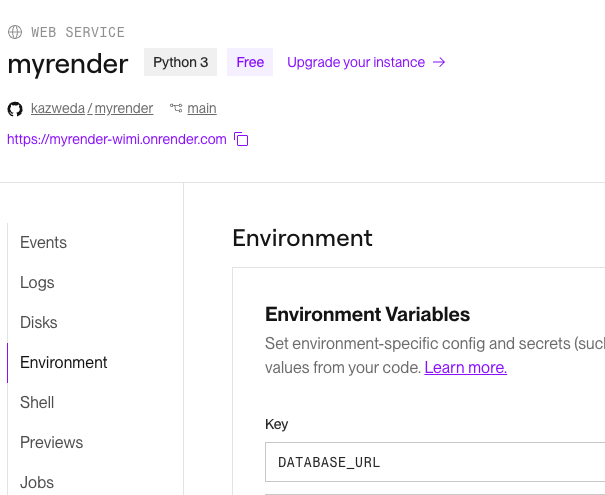Select Disks in the sidebar
Viewport: 605px width, 495px height.
point(39,323)
